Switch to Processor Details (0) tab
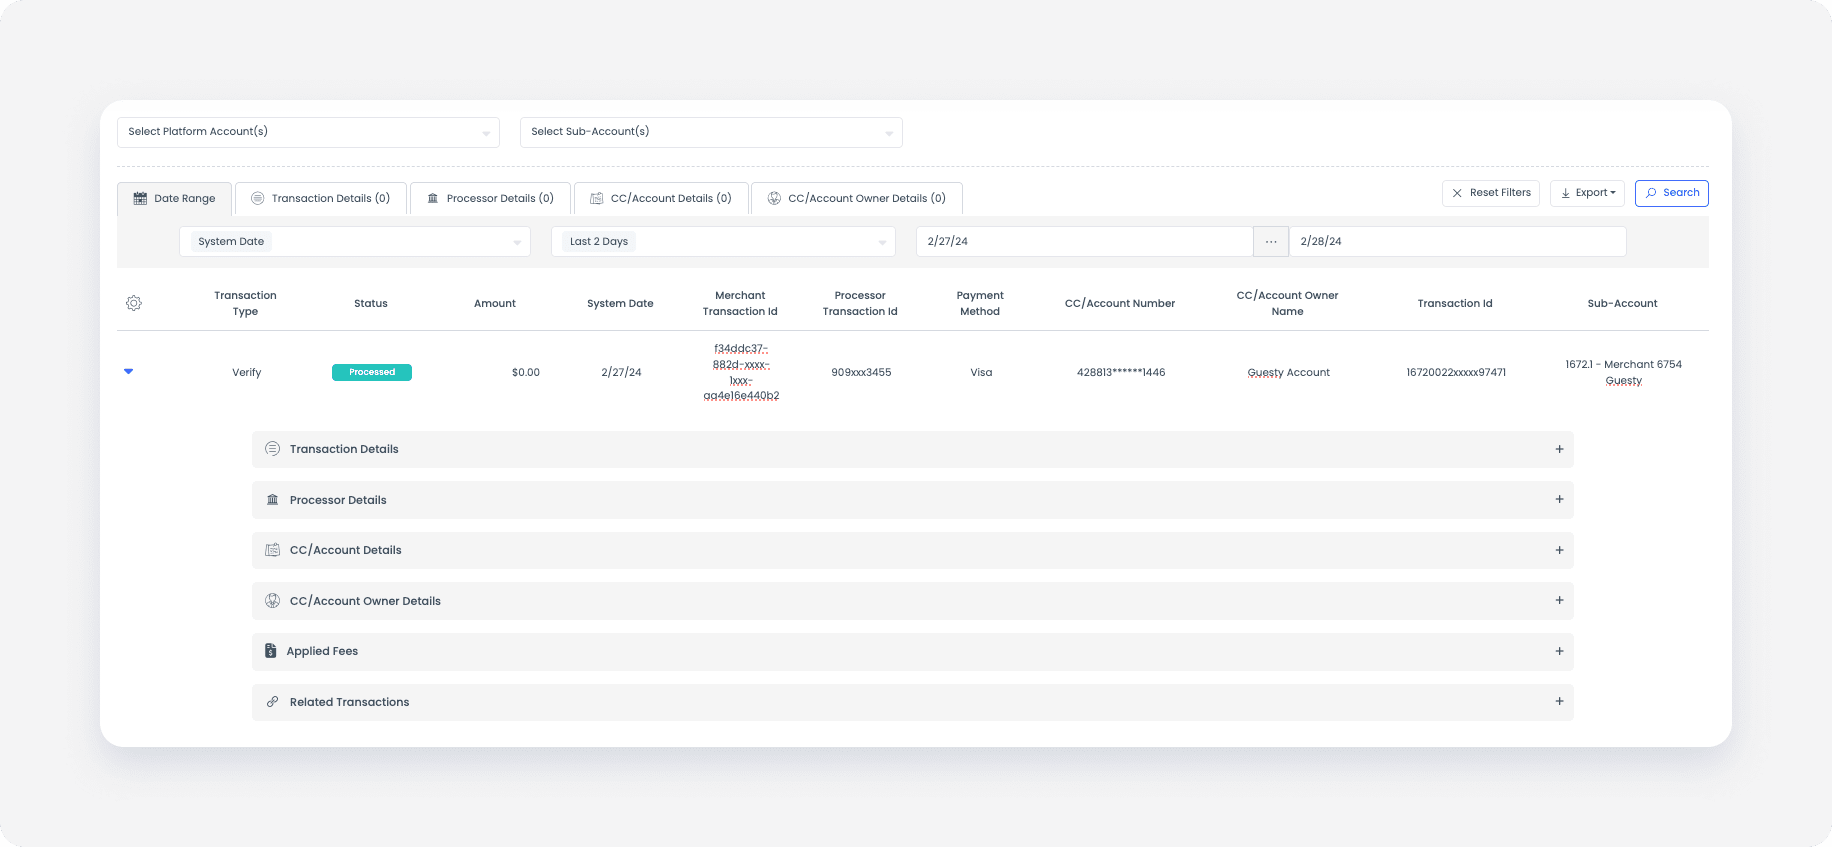This screenshot has width=1832, height=847. [490, 198]
